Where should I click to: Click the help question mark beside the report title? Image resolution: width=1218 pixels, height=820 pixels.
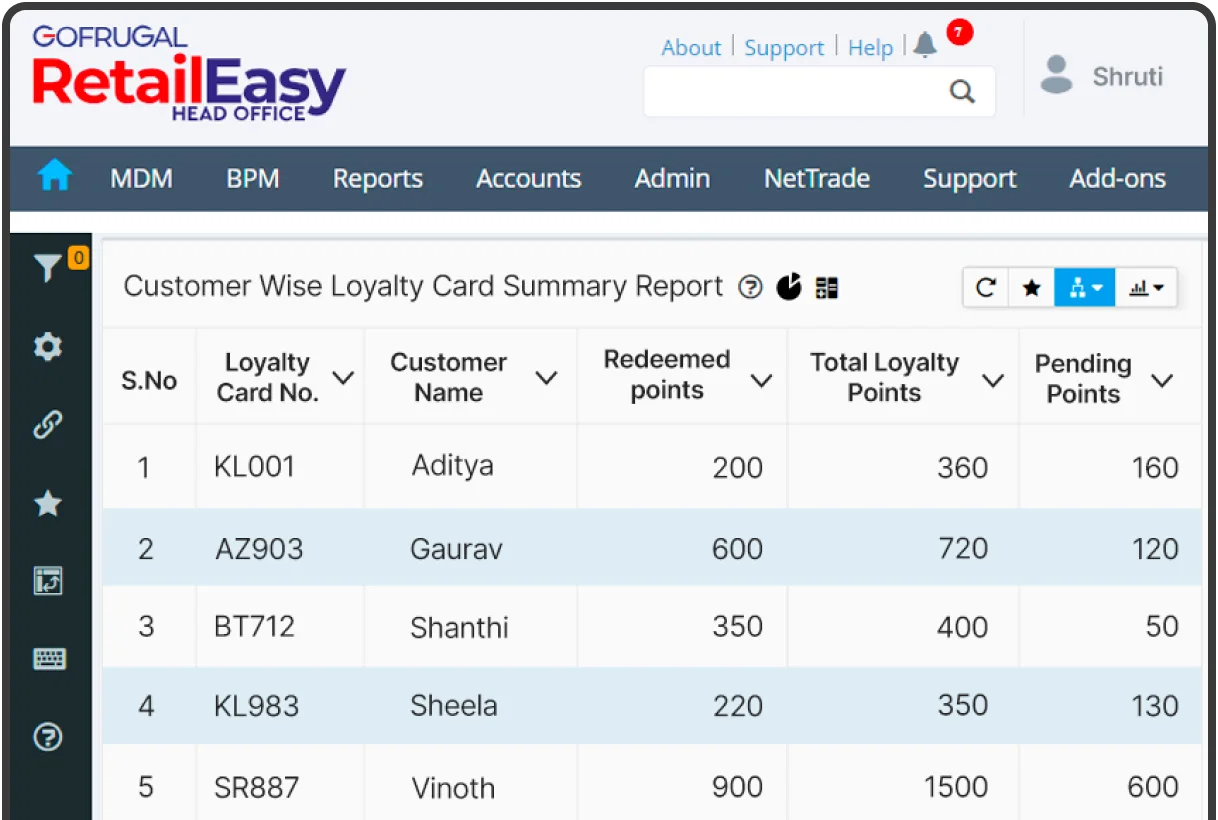click(x=750, y=287)
